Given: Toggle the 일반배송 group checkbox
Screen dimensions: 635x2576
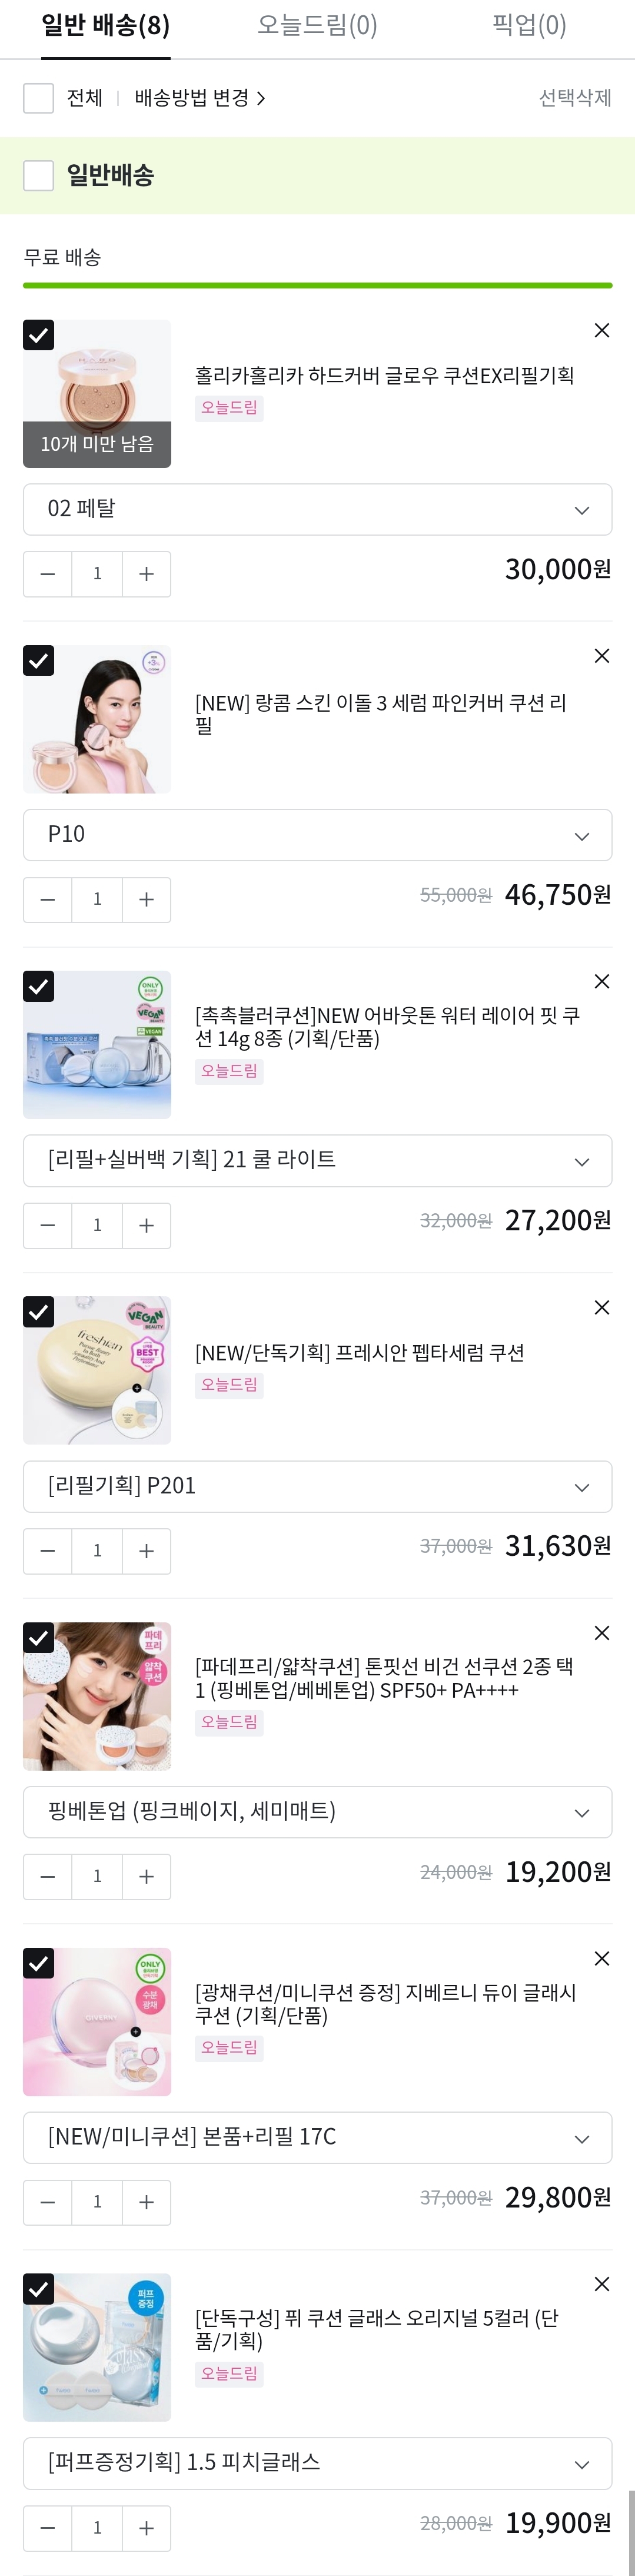Looking at the screenshot, I should 38,176.
